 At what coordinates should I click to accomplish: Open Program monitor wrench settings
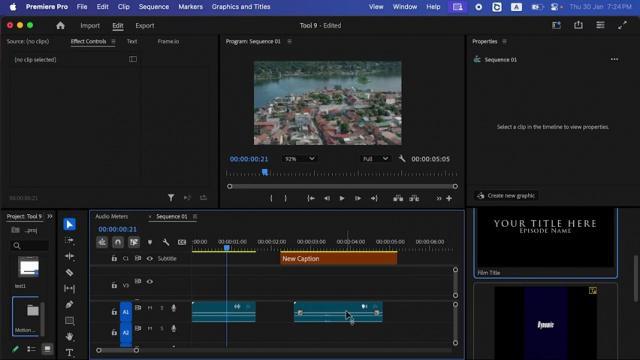pyautogui.click(x=402, y=159)
